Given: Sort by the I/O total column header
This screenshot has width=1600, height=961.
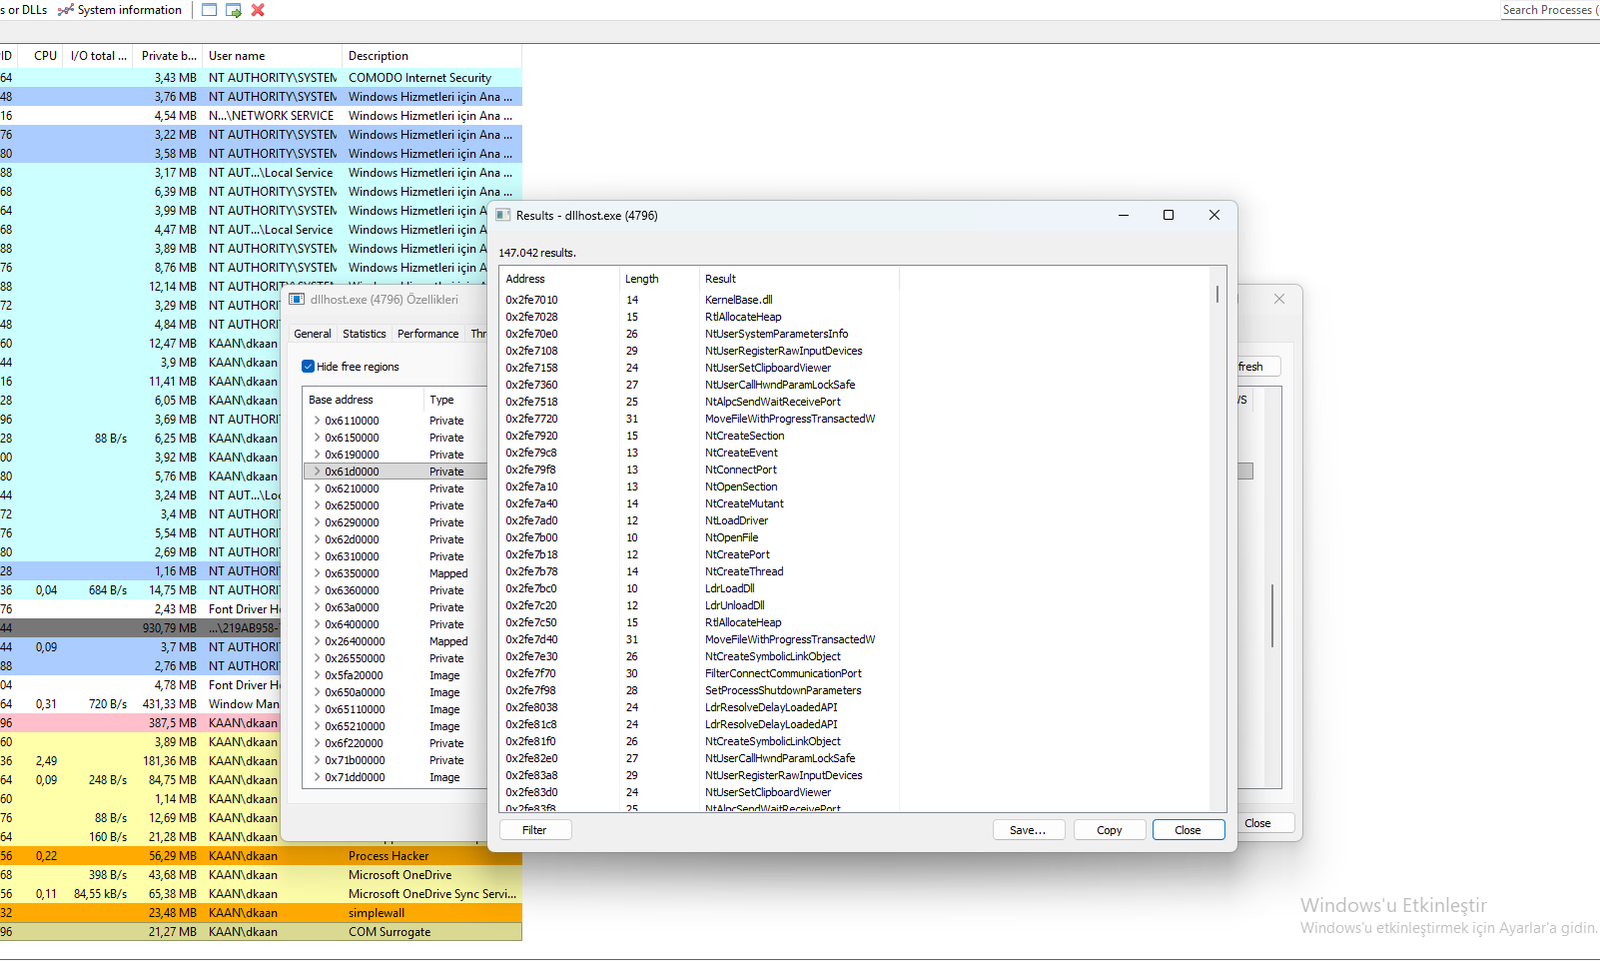Looking at the screenshot, I should click(98, 56).
